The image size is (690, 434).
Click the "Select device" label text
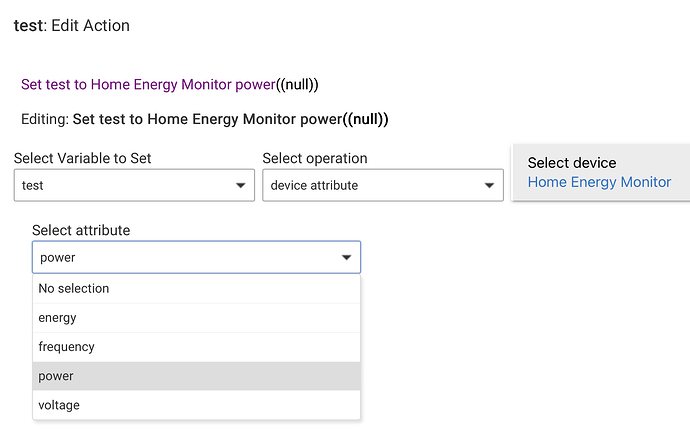click(x=572, y=163)
